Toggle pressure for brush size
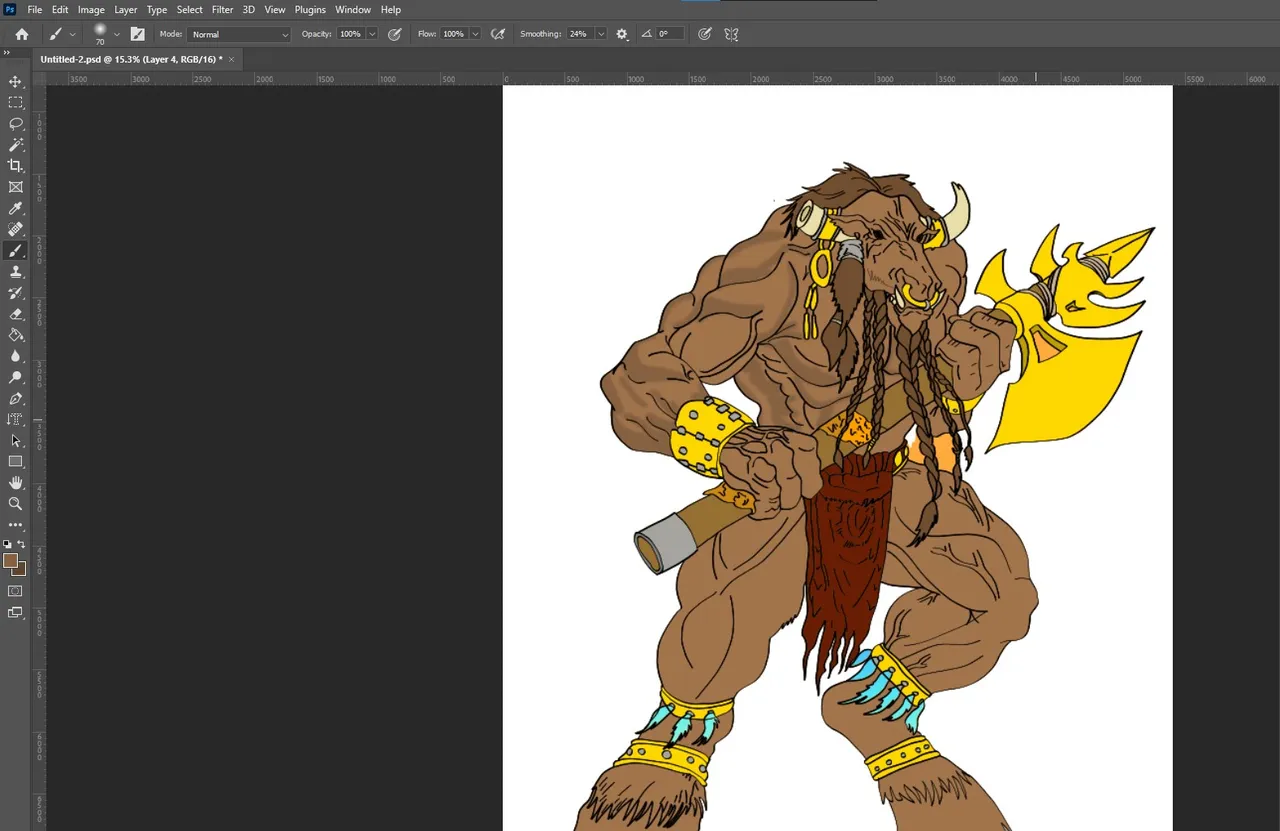1280x831 pixels. click(x=705, y=34)
